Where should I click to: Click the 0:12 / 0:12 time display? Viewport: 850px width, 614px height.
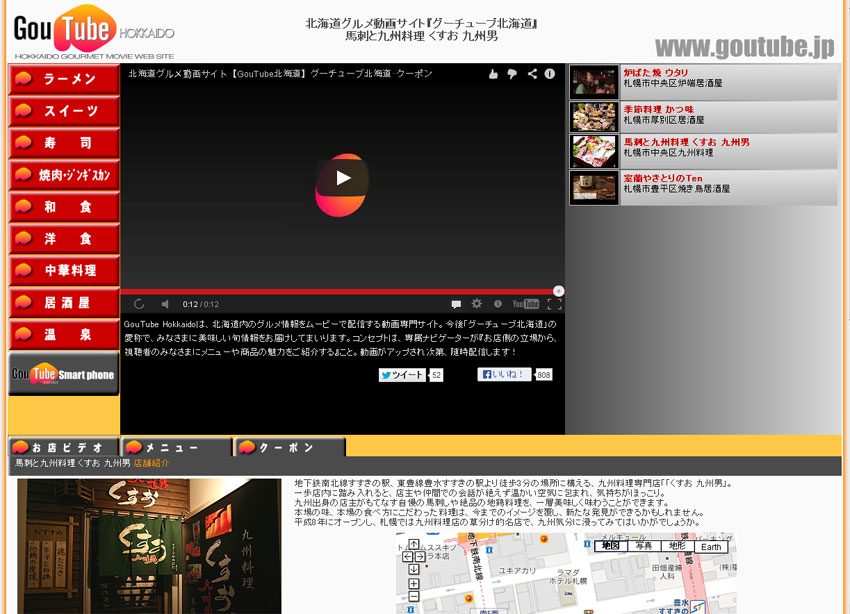pyautogui.click(x=201, y=305)
